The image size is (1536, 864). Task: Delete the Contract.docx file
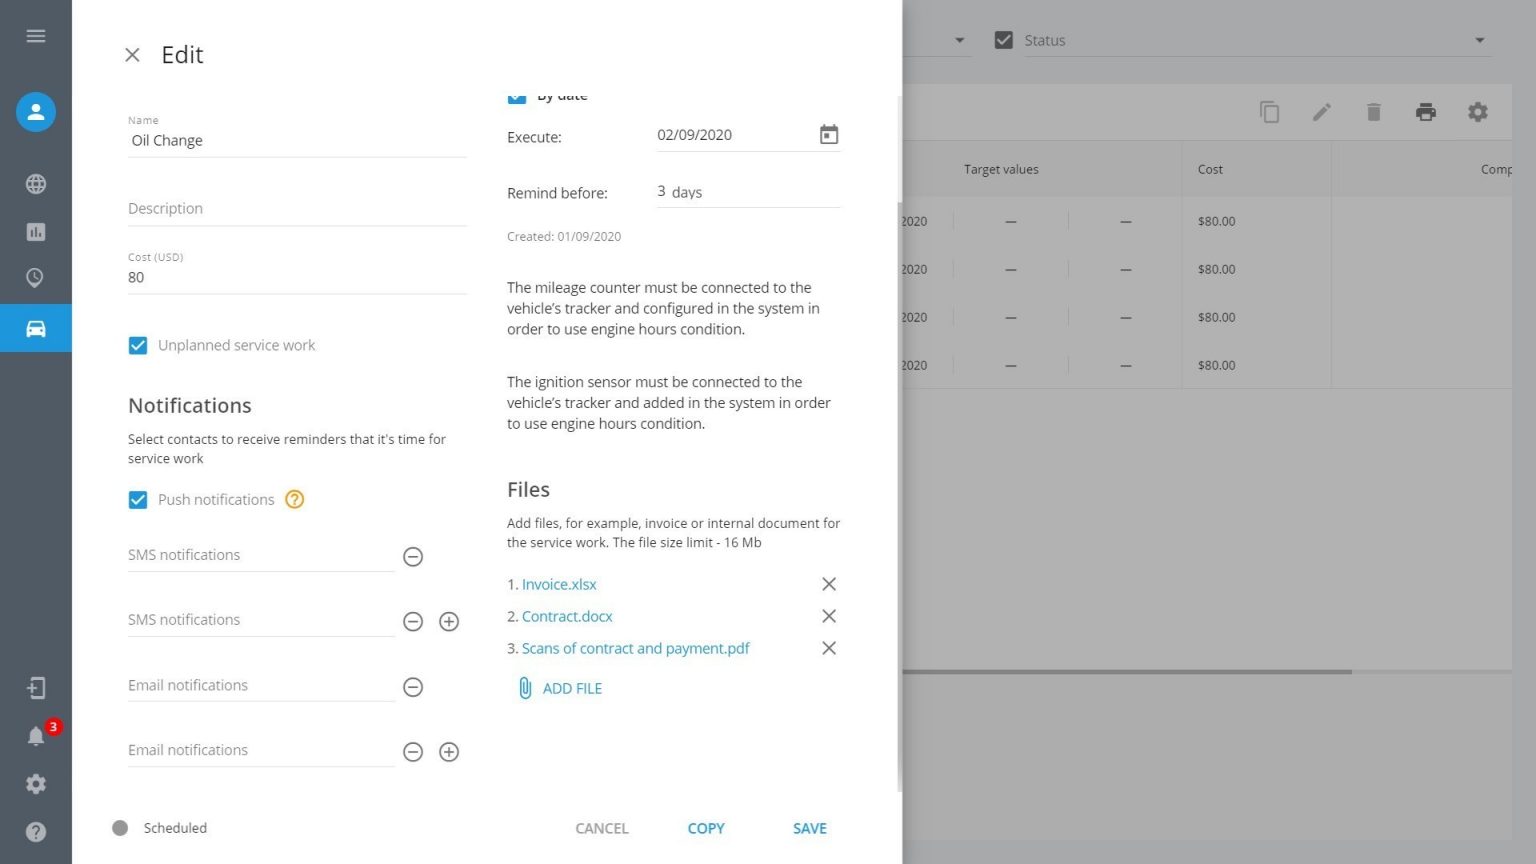(x=829, y=616)
